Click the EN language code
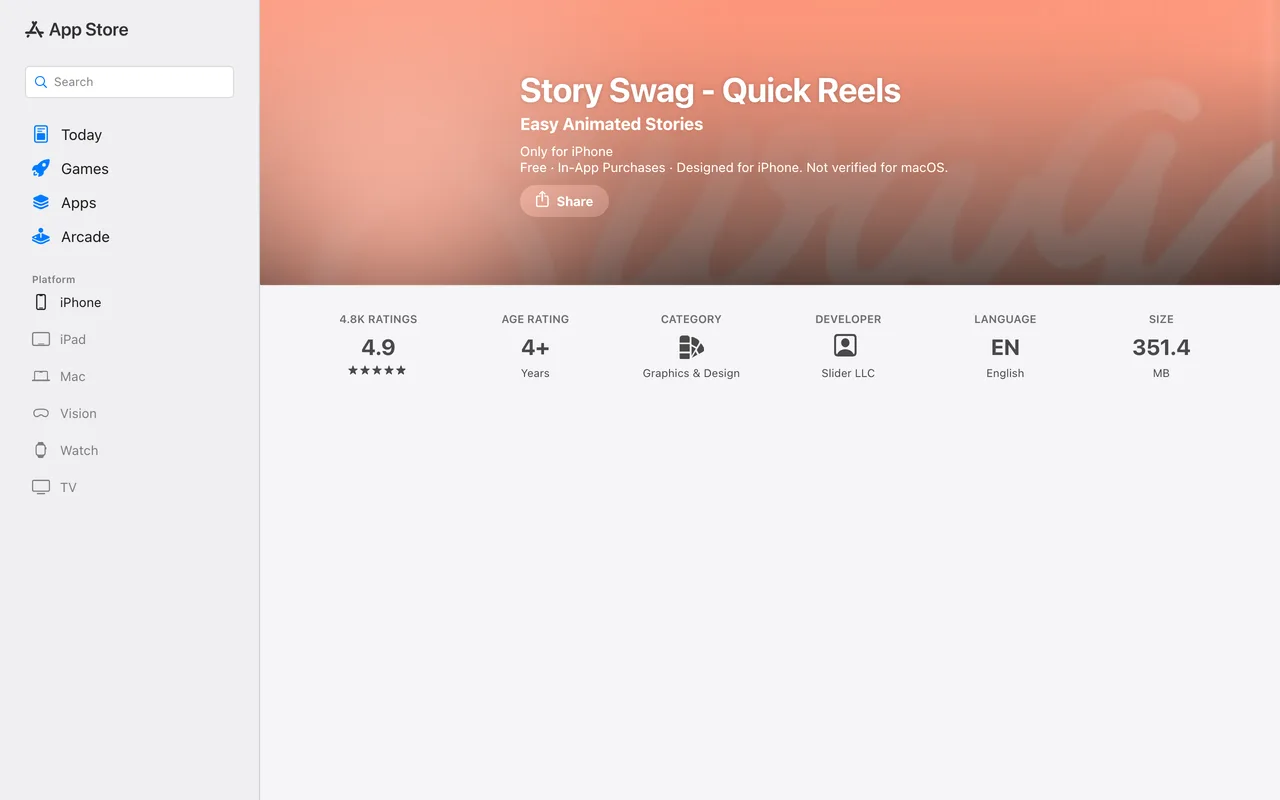Image resolution: width=1280 pixels, height=800 pixels. coord(1005,347)
